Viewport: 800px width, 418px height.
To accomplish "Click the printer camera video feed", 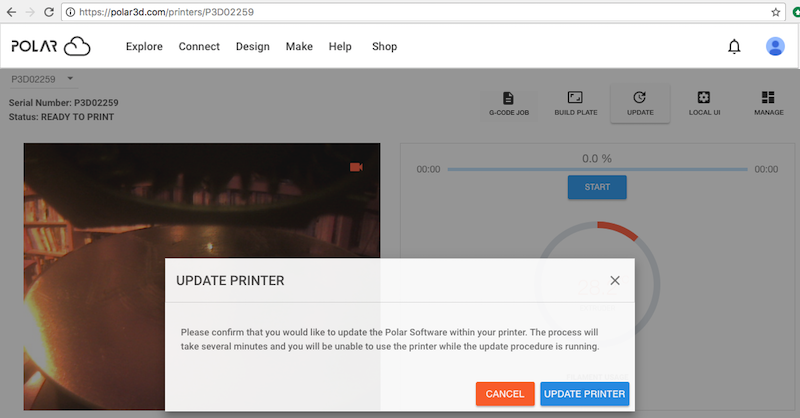I will pyautogui.click(x=202, y=276).
